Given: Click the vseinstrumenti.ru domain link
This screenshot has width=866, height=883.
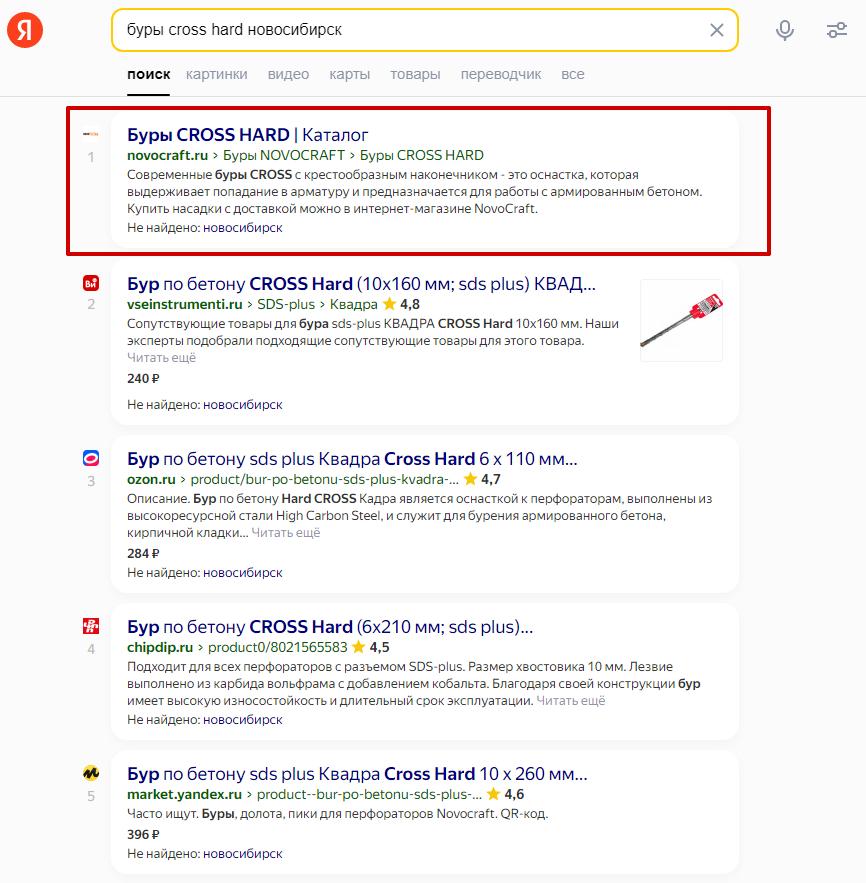Looking at the screenshot, I should click(x=185, y=304).
